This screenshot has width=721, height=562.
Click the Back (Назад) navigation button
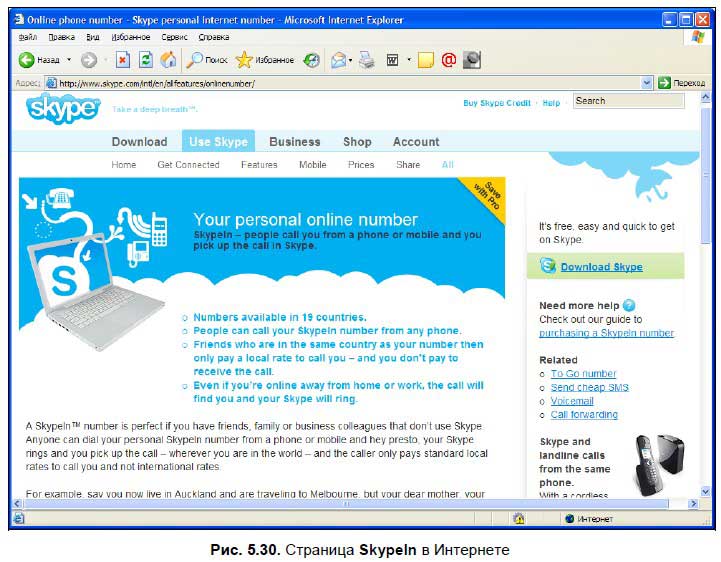[40, 60]
